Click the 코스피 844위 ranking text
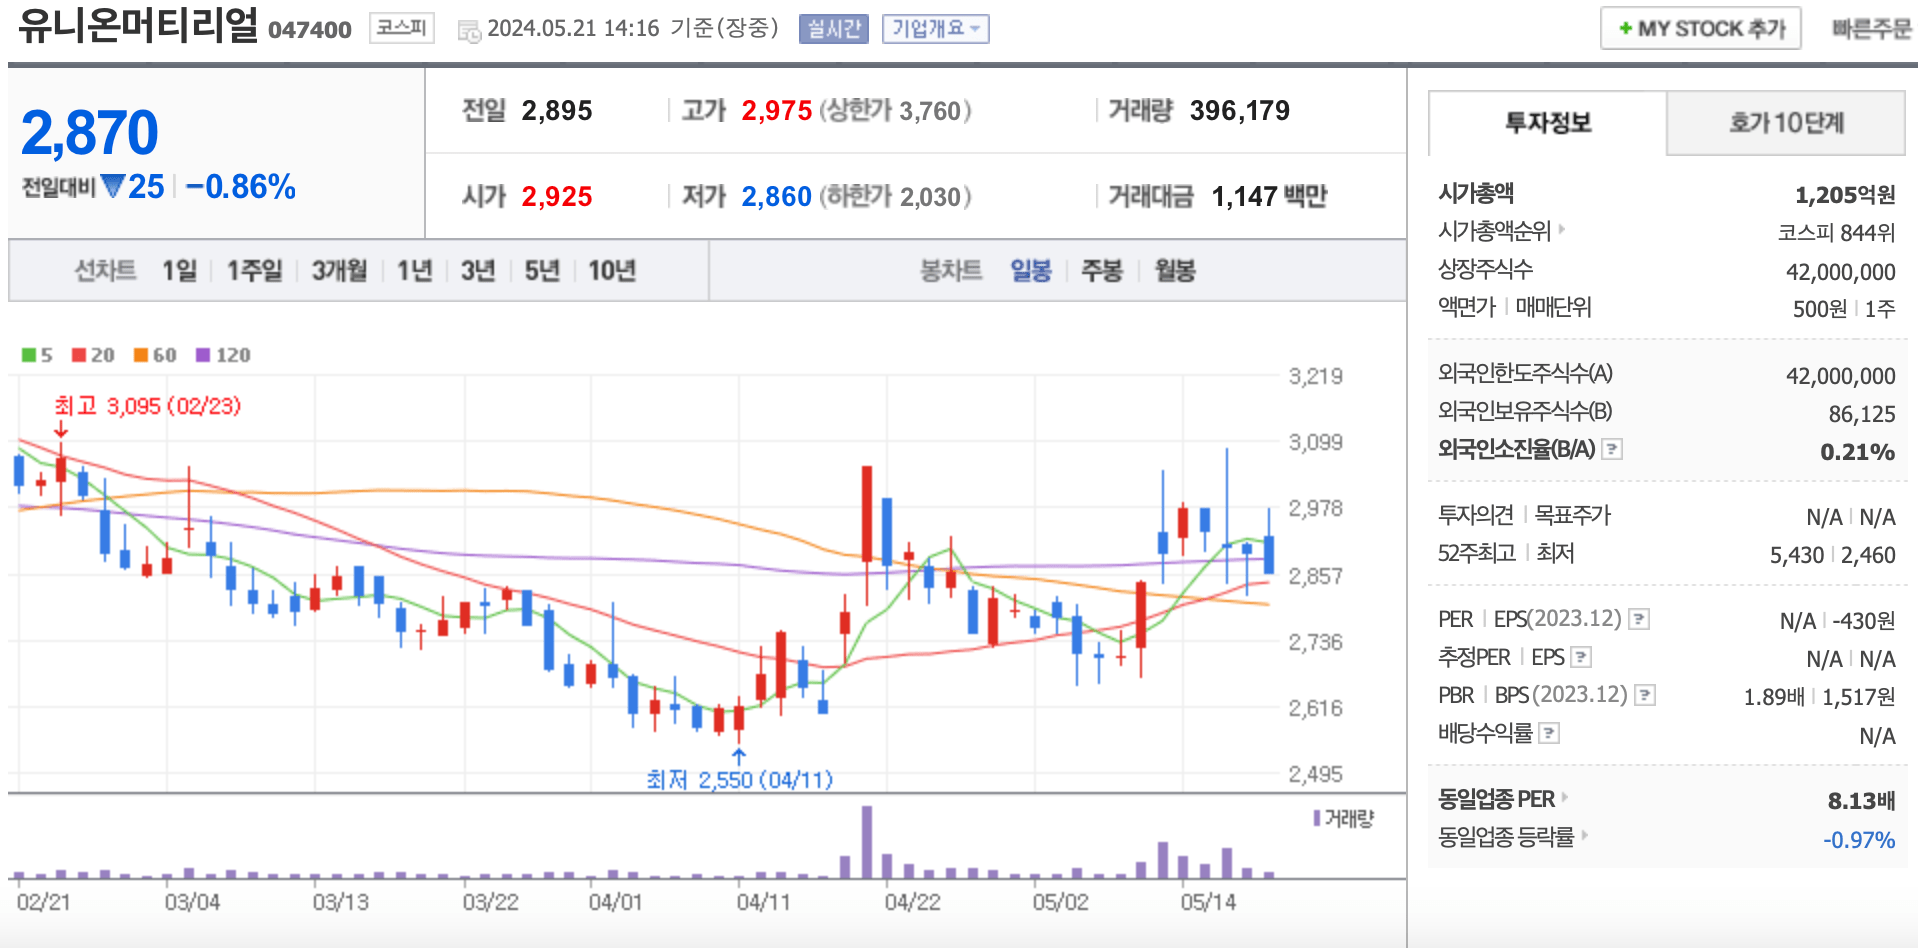This screenshot has height=948, width=1918. coord(1836,233)
